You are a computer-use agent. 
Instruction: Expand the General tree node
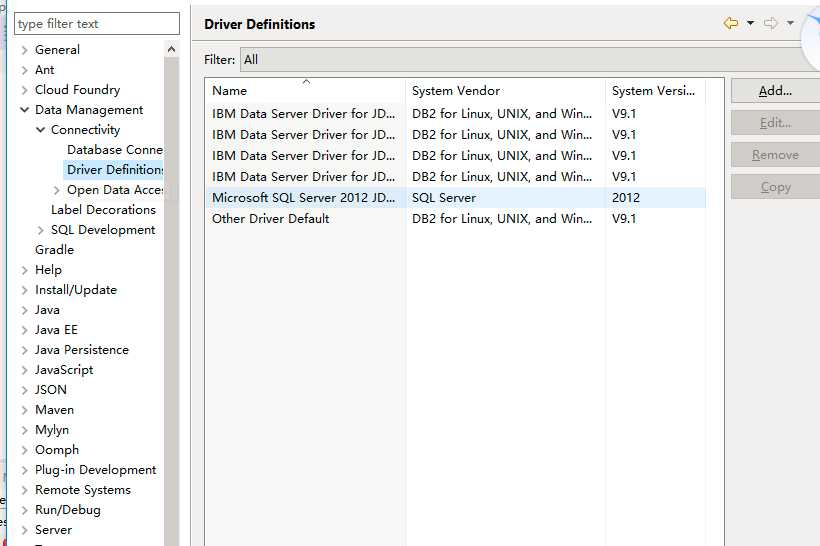pyautogui.click(x=25, y=50)
